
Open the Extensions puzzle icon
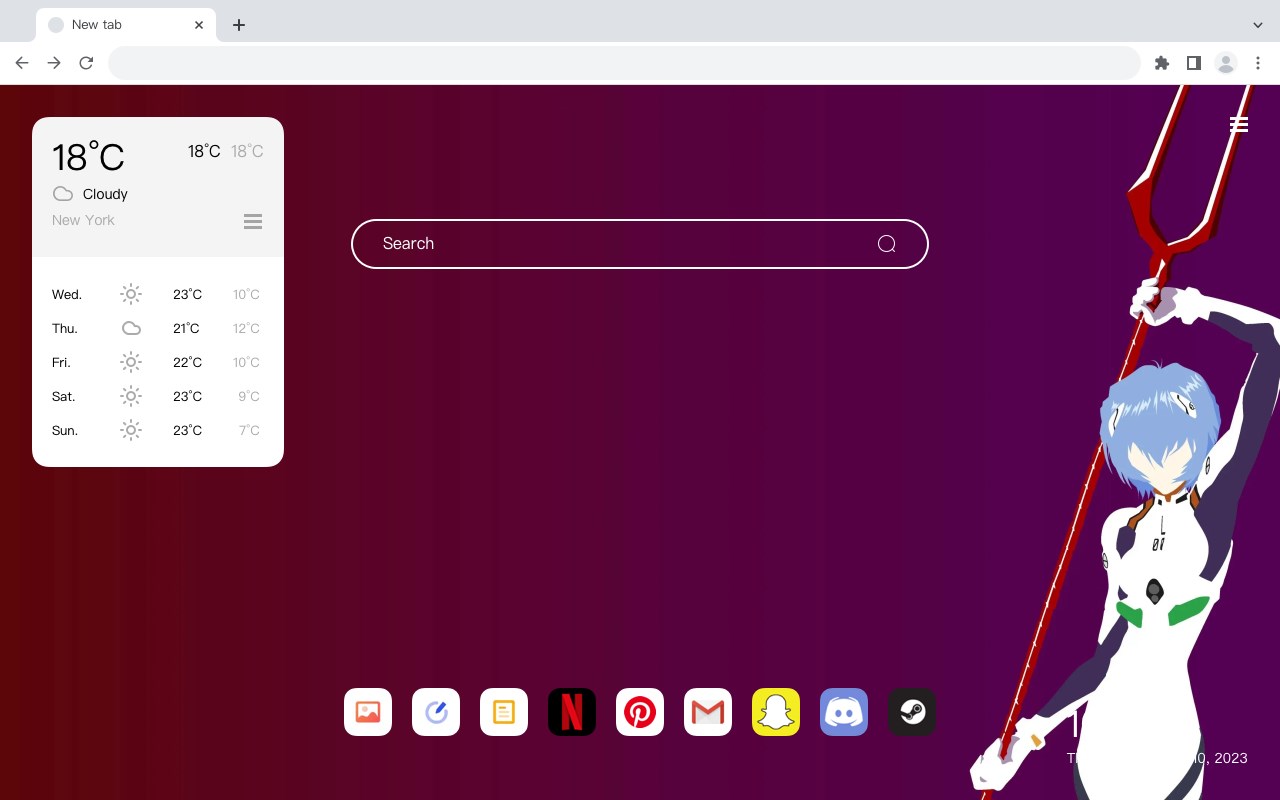pos(1161,63)
